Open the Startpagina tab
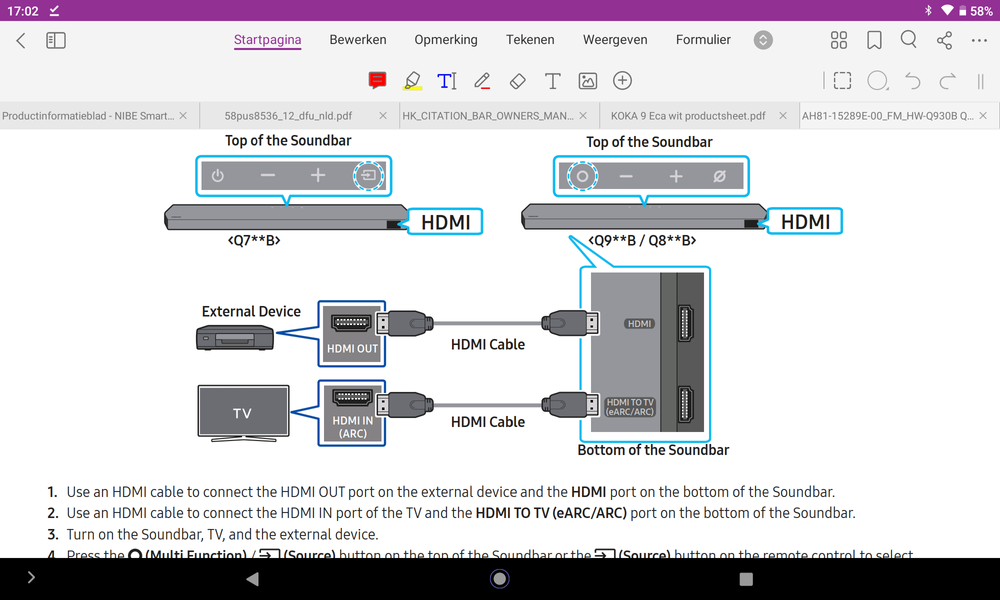Screen dimensions: 1000x600 pyautogui.click(x=267, y=40)
